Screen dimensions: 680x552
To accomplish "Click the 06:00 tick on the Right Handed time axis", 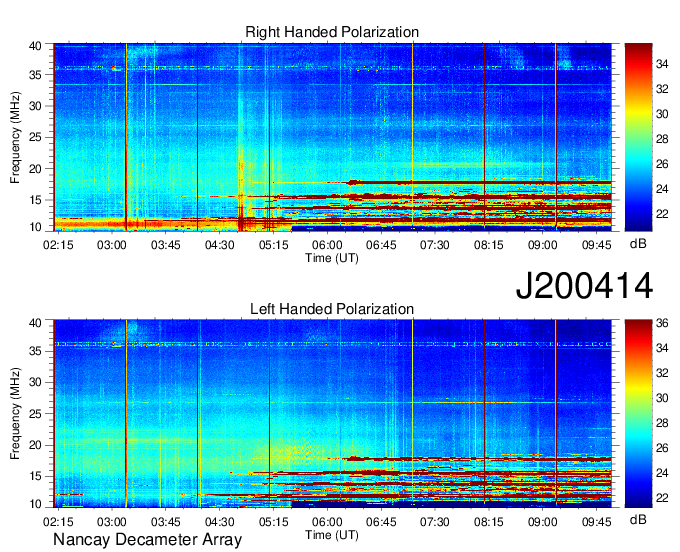I will click(327, 245).
